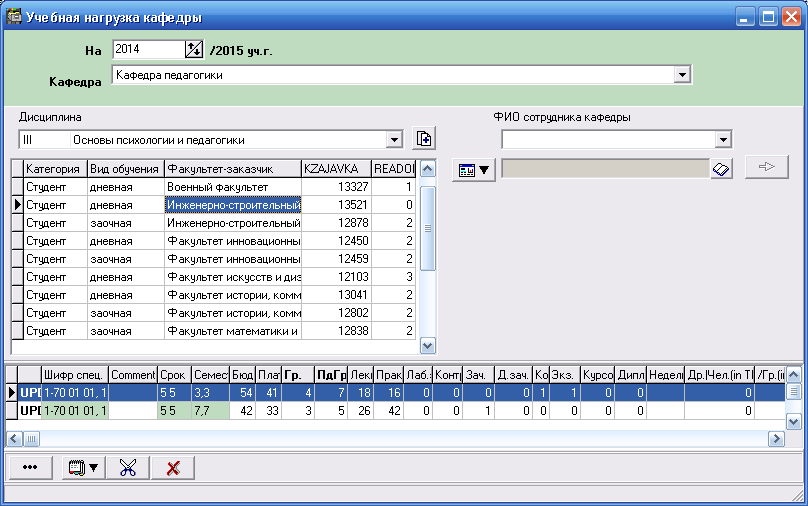Click the three dots button
This screenshot has width=808, height=506.
(30, 467)
